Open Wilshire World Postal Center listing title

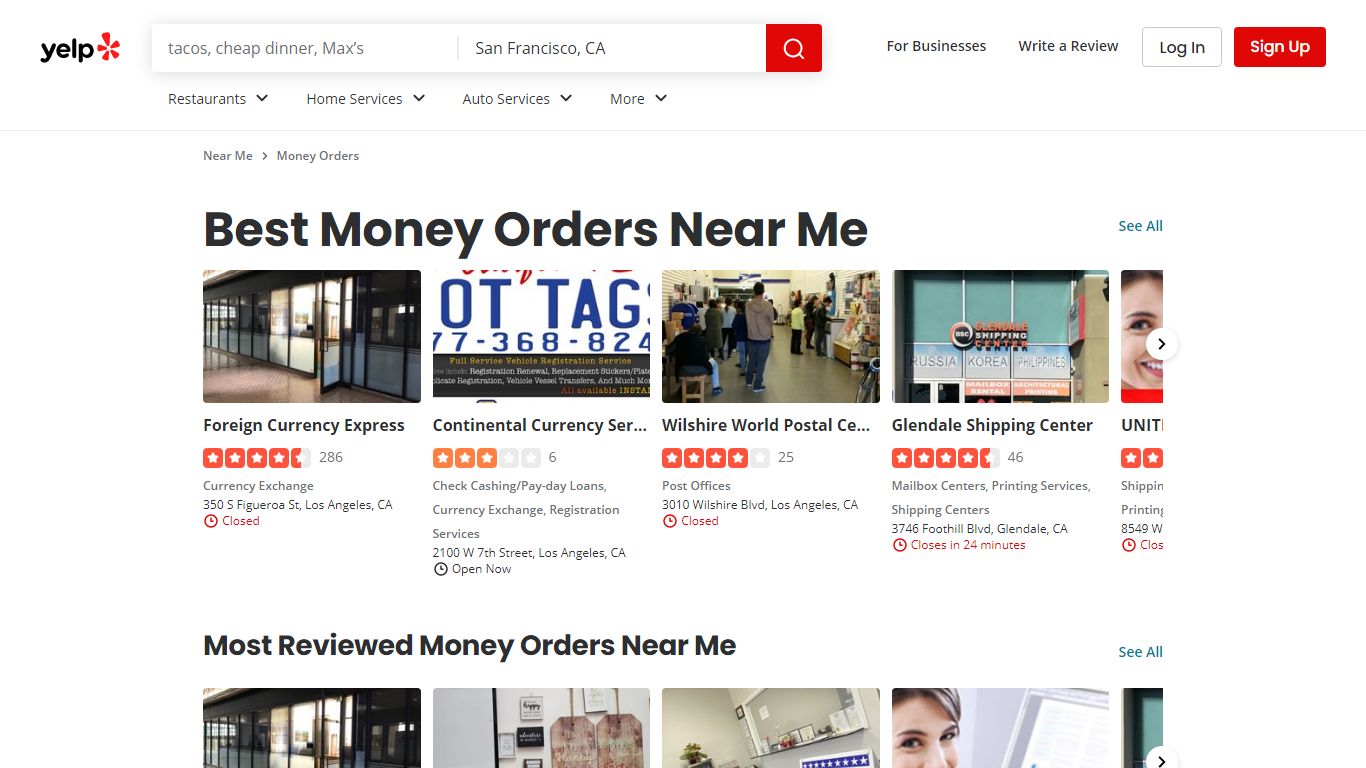tap(766, 425)
